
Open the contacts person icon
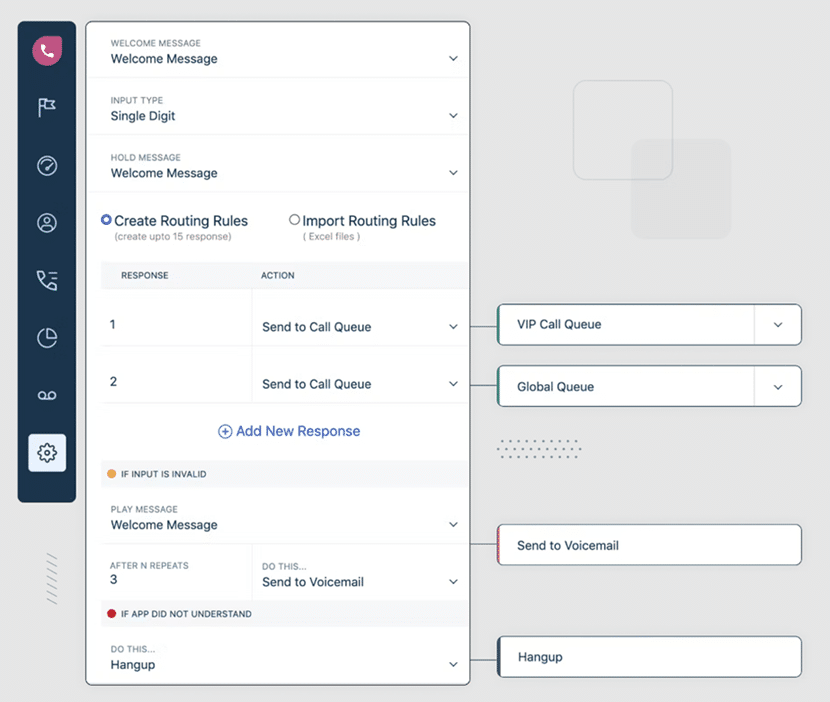47,223
